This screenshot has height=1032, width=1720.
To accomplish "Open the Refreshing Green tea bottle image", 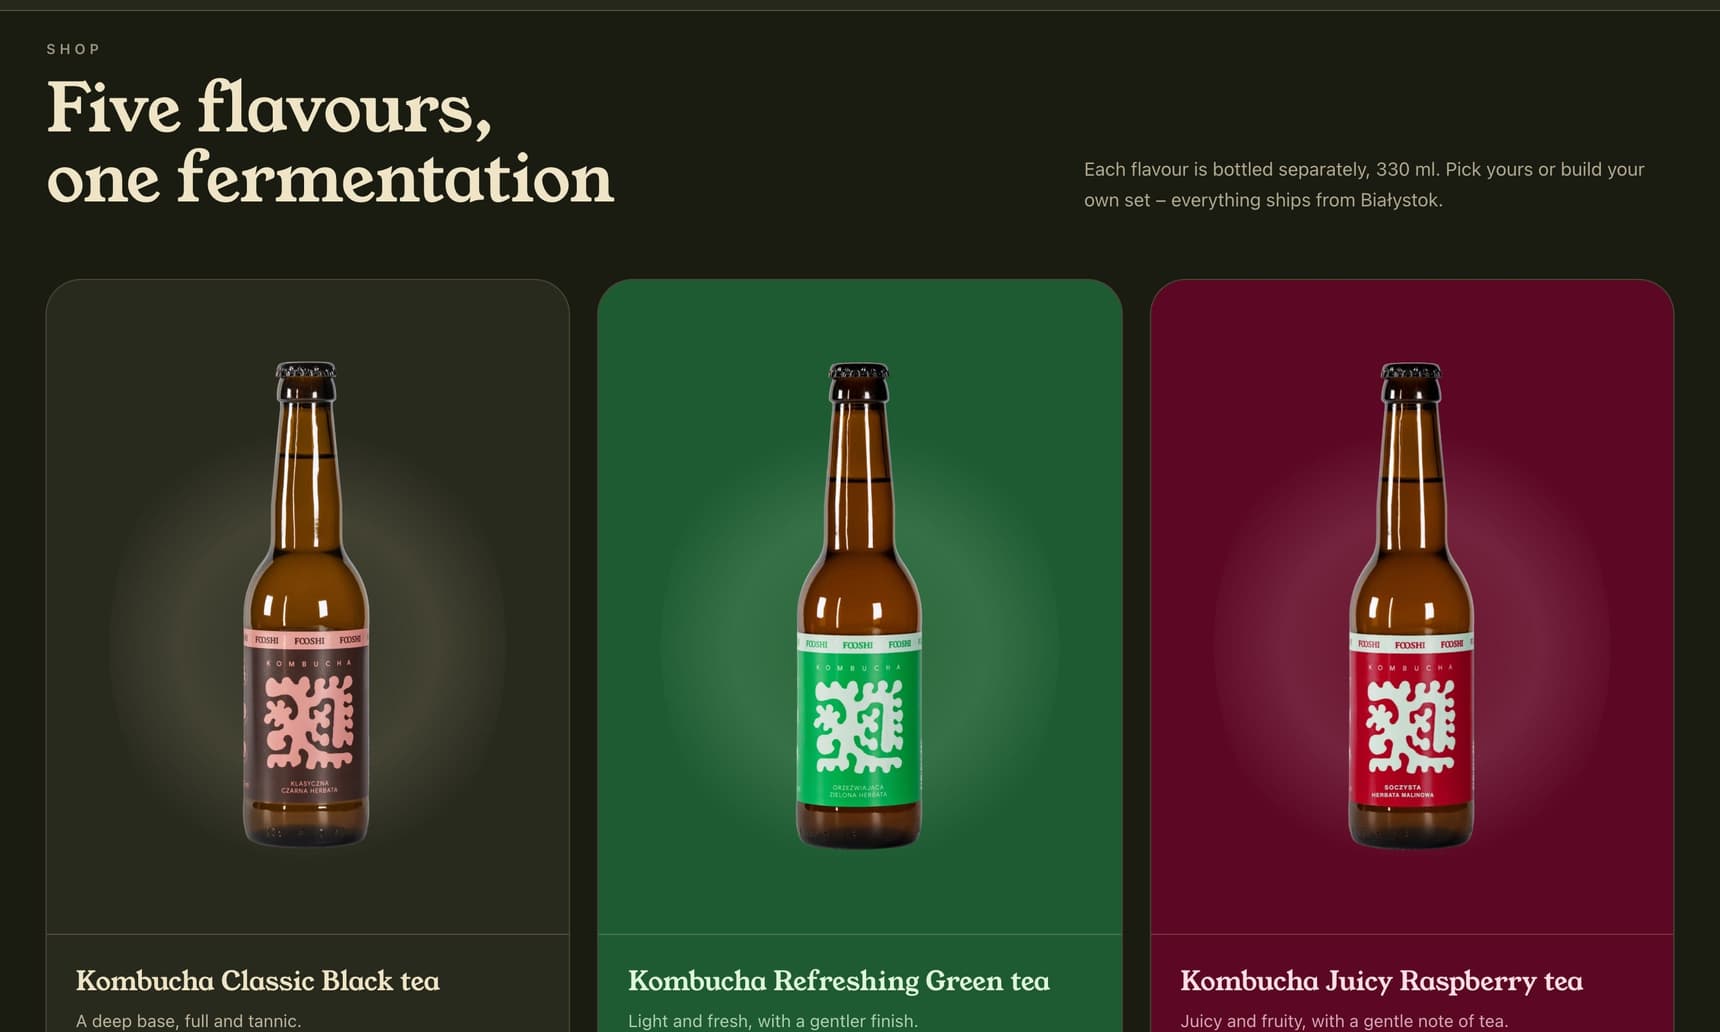I will (x=859, y=606).
